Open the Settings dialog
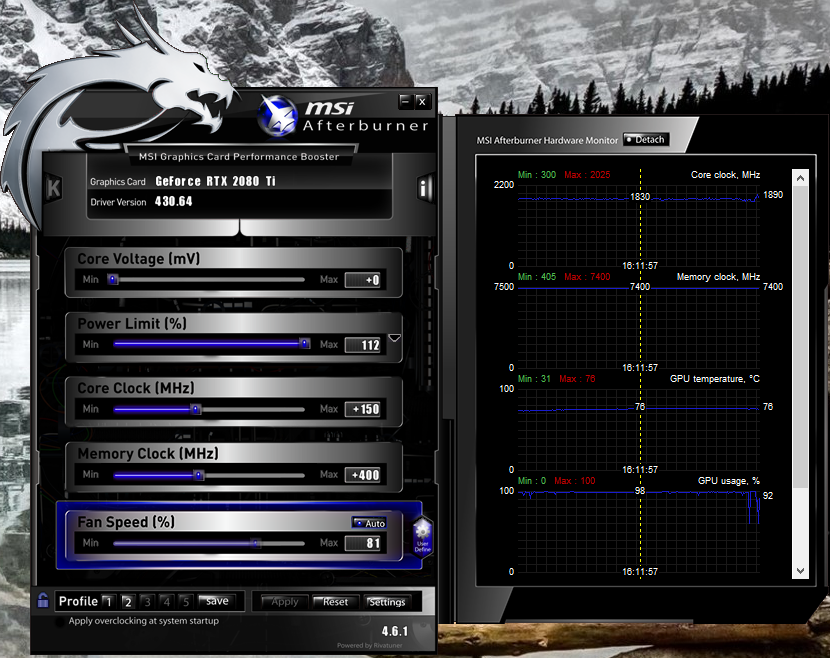830x658 pixels. coord(387,602)
